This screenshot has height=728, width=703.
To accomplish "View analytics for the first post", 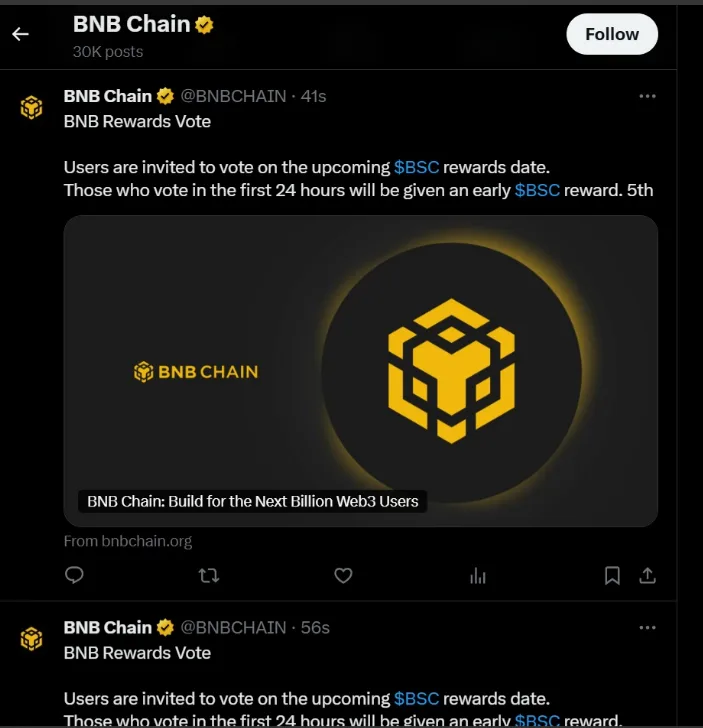I will [478, 575].
